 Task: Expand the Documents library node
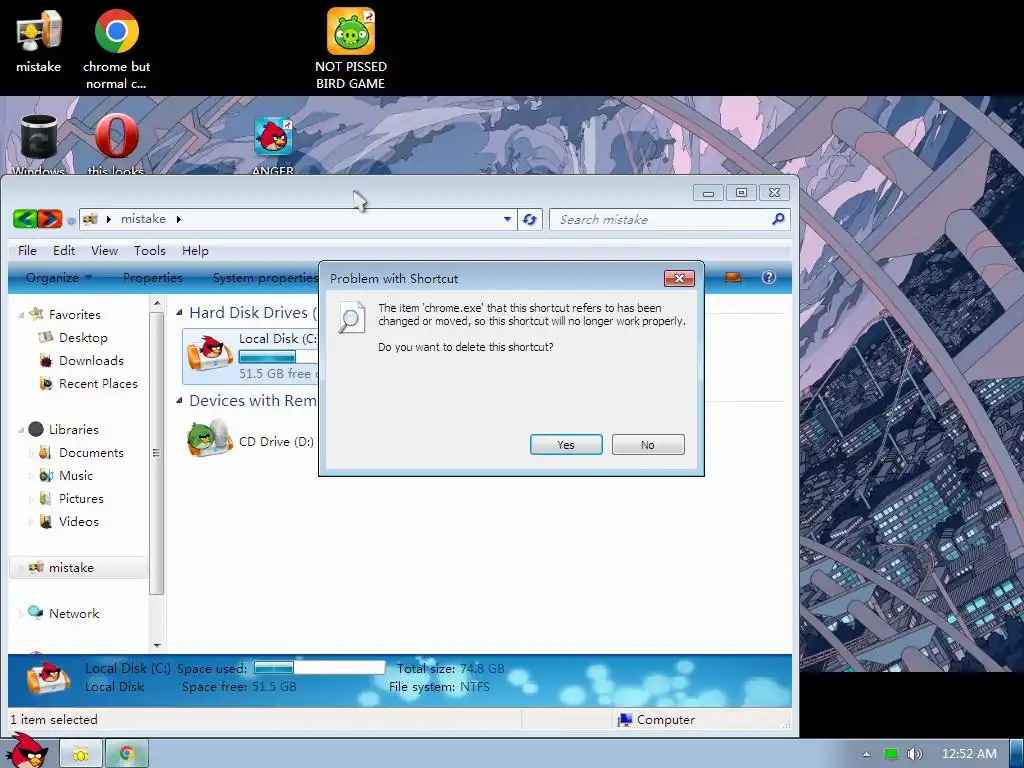(31, 453)
